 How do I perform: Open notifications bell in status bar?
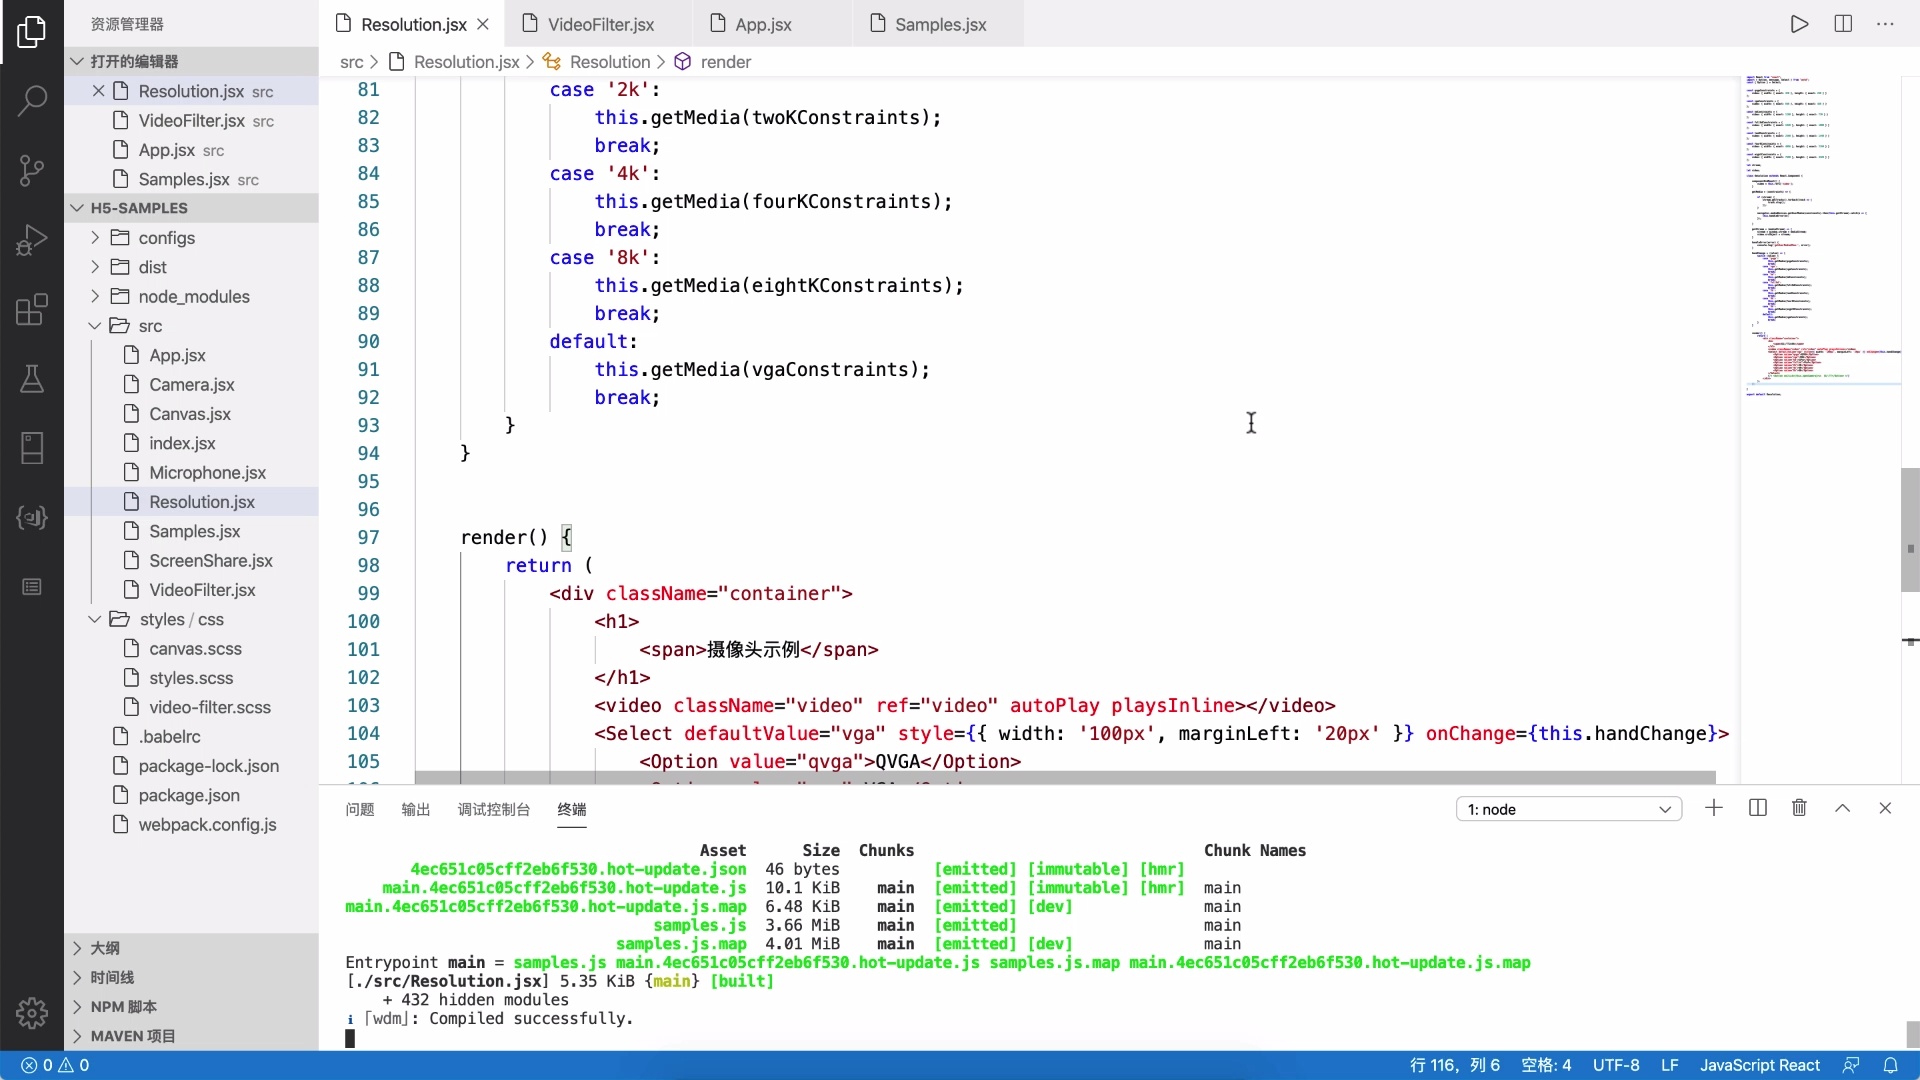[1890, 1065]
